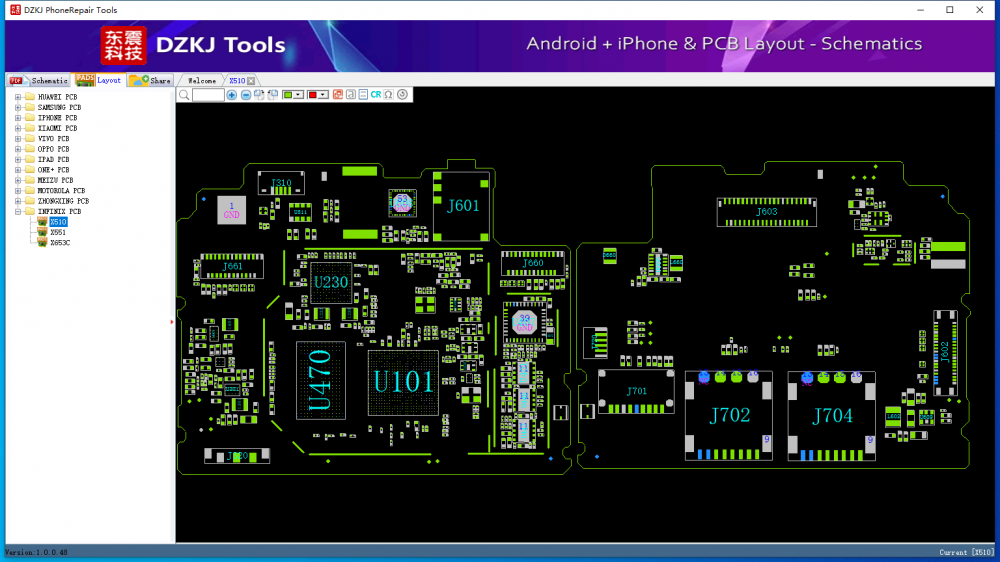1000x562 pixels.
Task: Click the cyan CR toolbar icon
Action: click(376, 95)
